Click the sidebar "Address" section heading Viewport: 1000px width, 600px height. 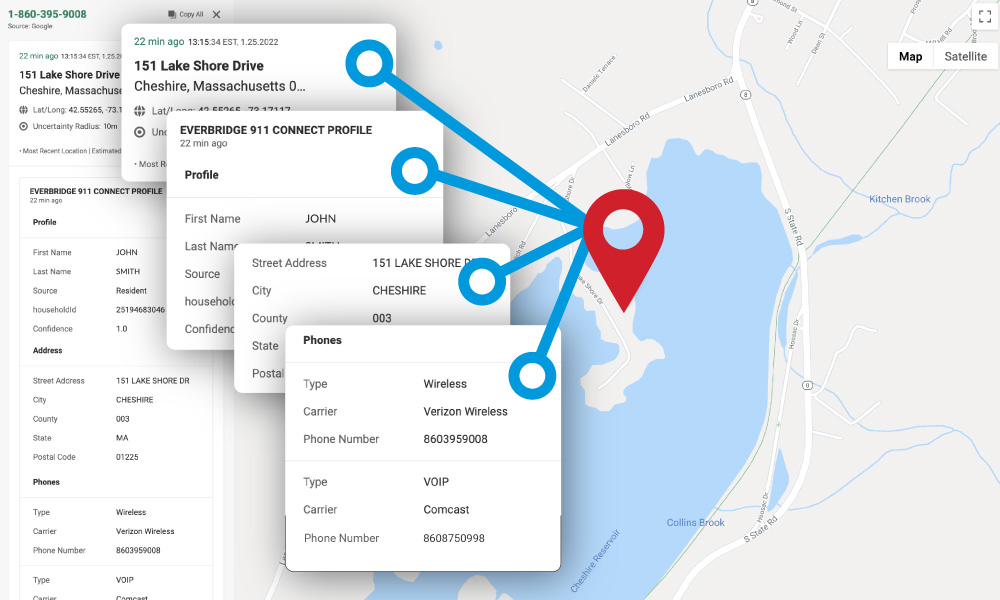click(x=48, y=351)
